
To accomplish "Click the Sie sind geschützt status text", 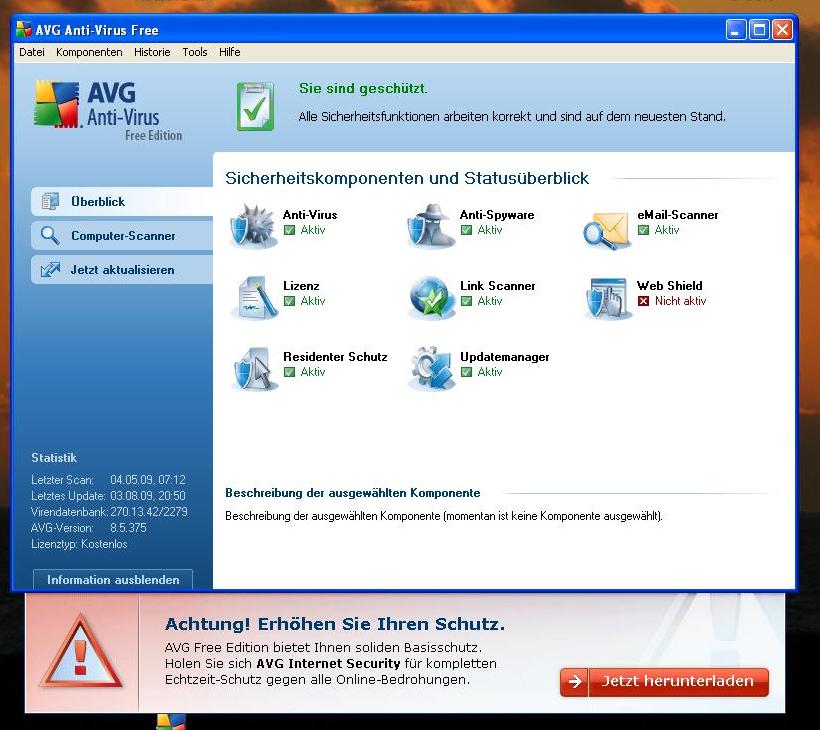I will click(x=363, y=88).
